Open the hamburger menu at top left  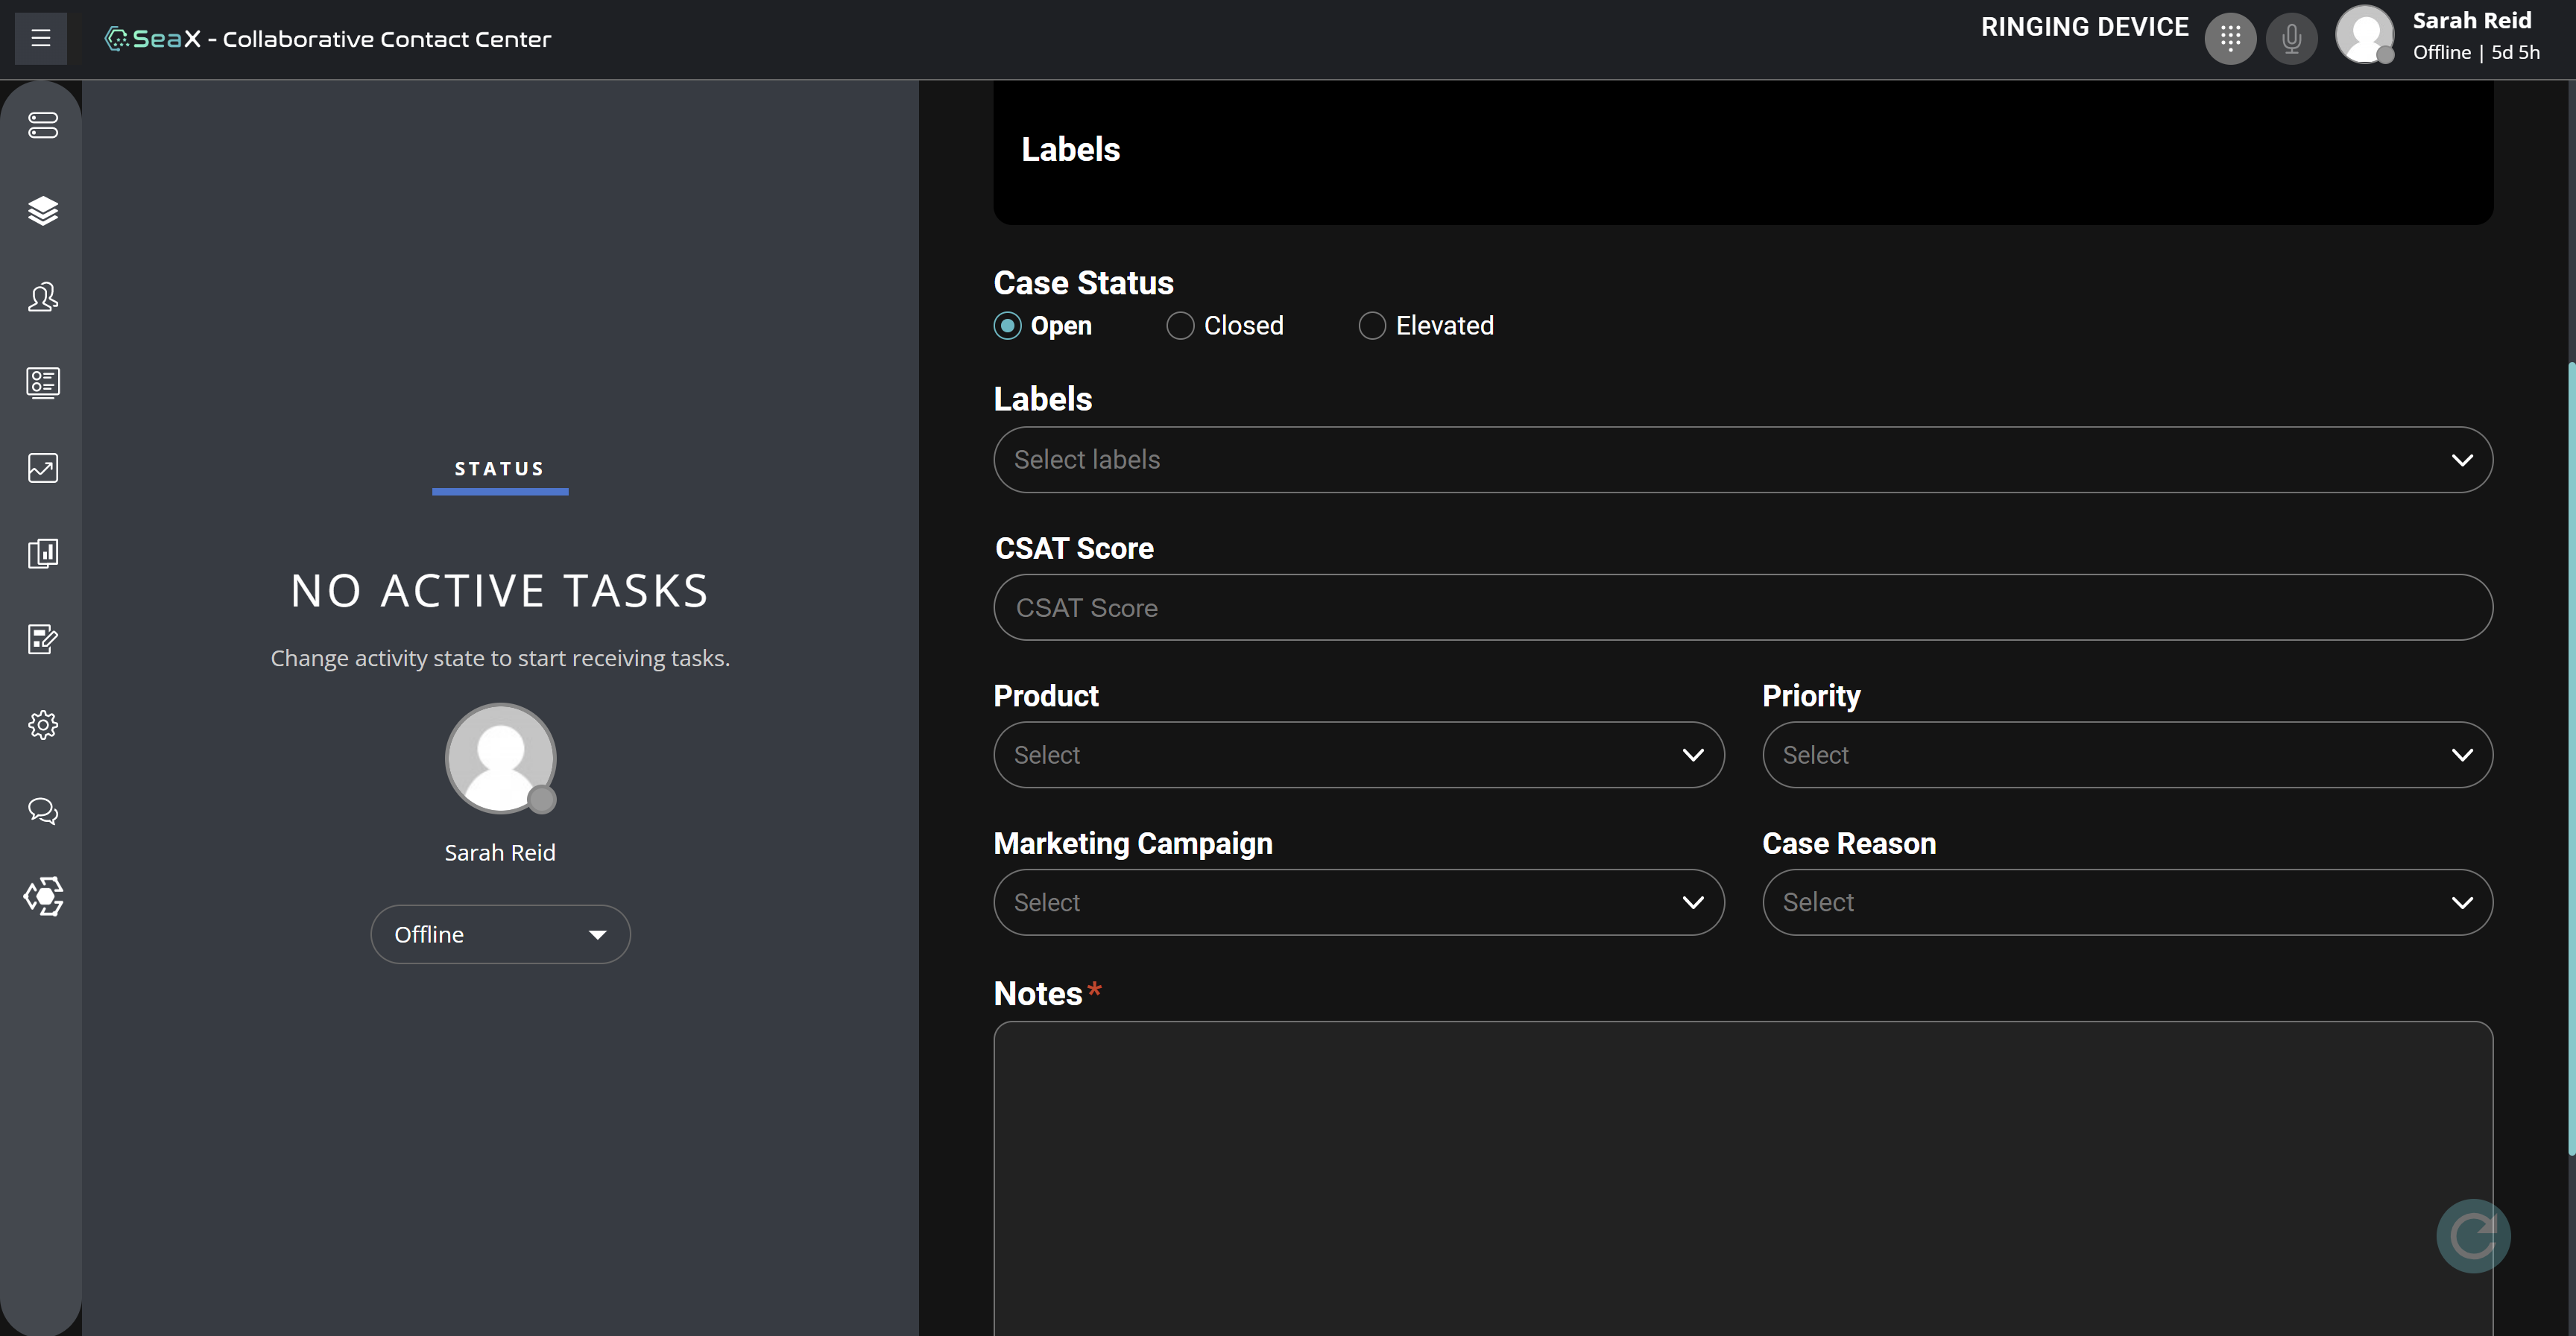click(x=40, y=38)
